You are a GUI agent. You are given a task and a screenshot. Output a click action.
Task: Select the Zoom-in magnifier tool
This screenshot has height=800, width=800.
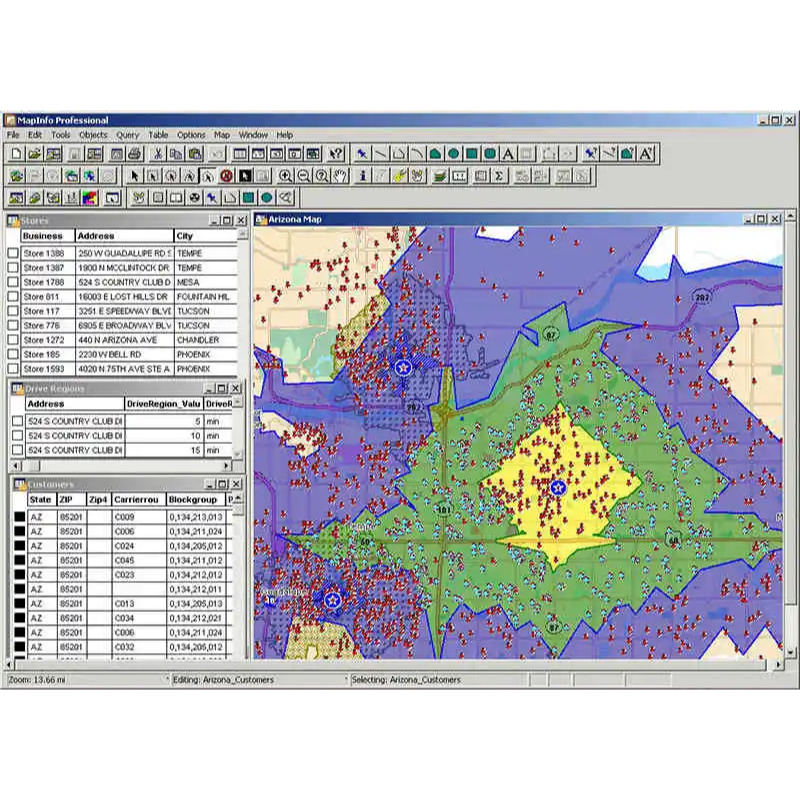point(285,176)
